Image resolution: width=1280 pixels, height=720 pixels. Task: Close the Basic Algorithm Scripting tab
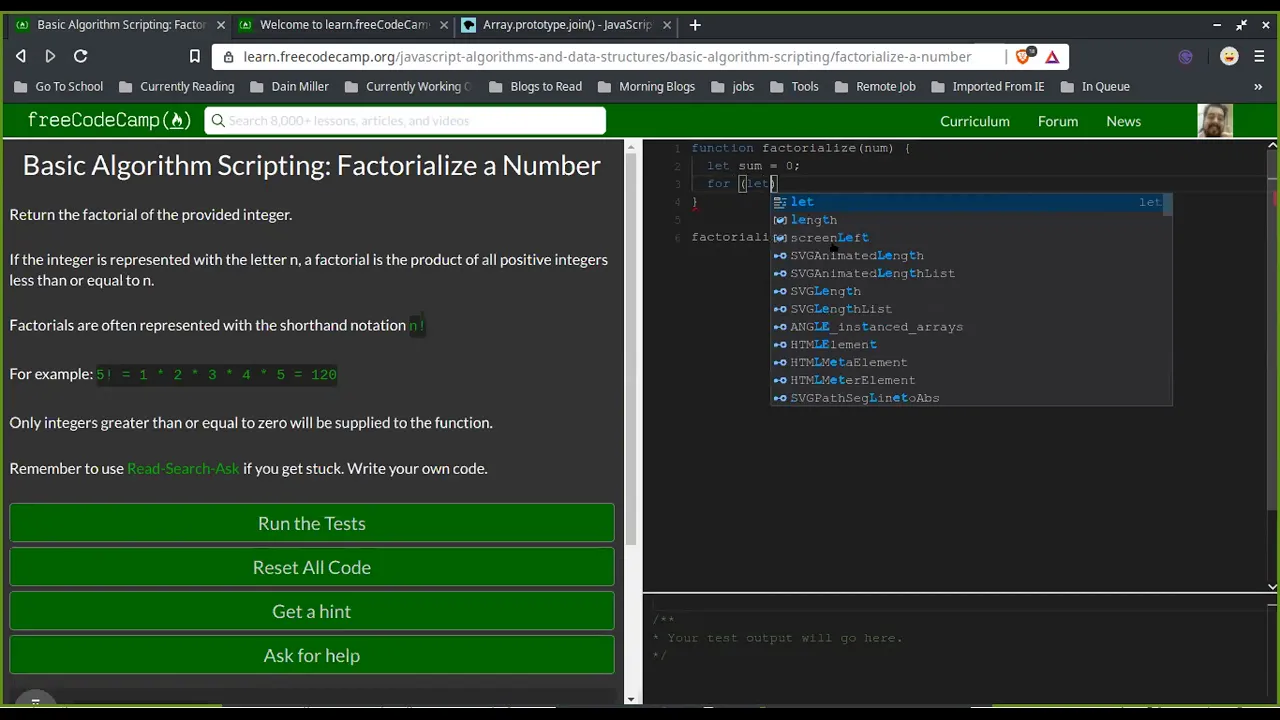221,25
